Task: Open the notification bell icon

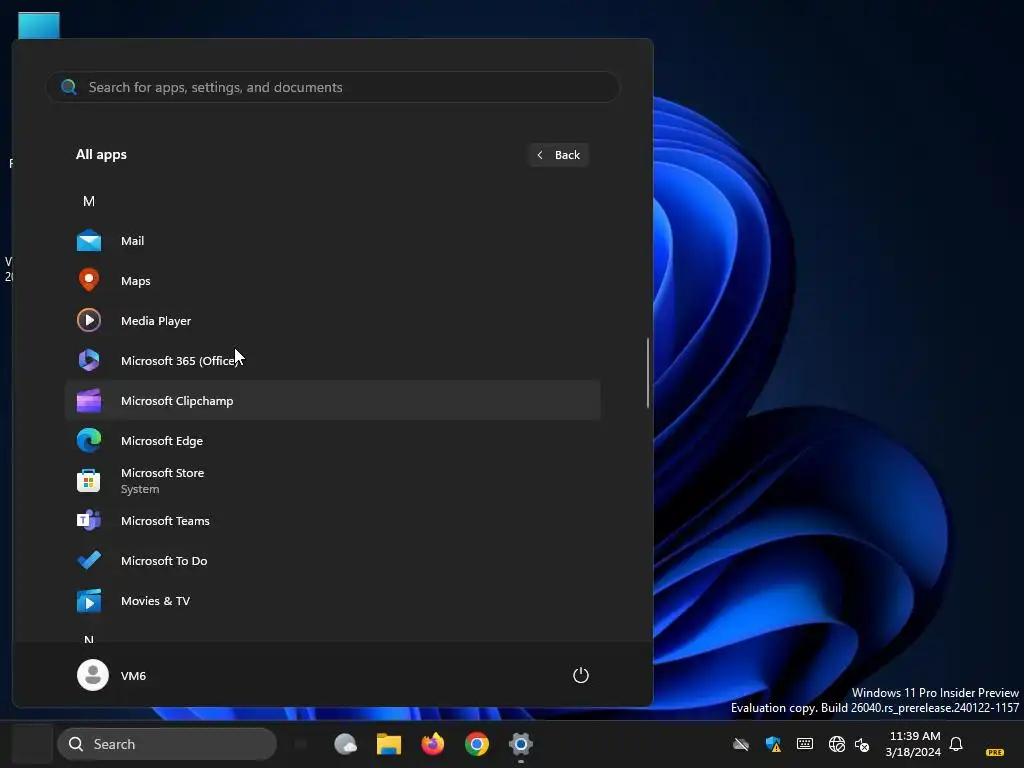Action: click(956, 744)
